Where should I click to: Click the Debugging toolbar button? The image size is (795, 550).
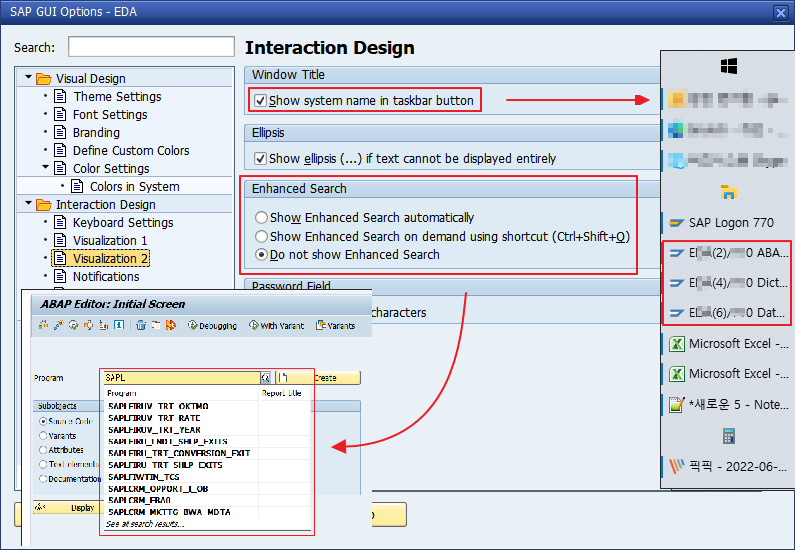coord(212,325)
